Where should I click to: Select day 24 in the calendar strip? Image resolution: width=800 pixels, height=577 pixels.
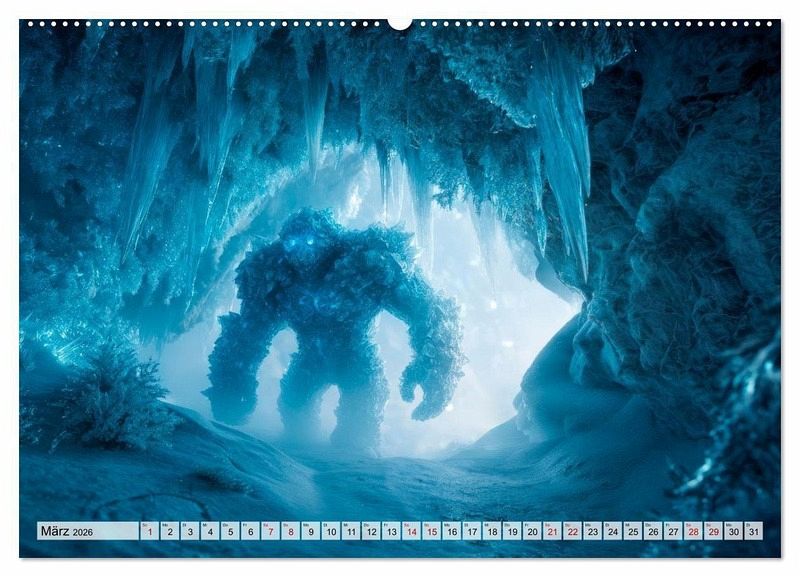(613, 531)
